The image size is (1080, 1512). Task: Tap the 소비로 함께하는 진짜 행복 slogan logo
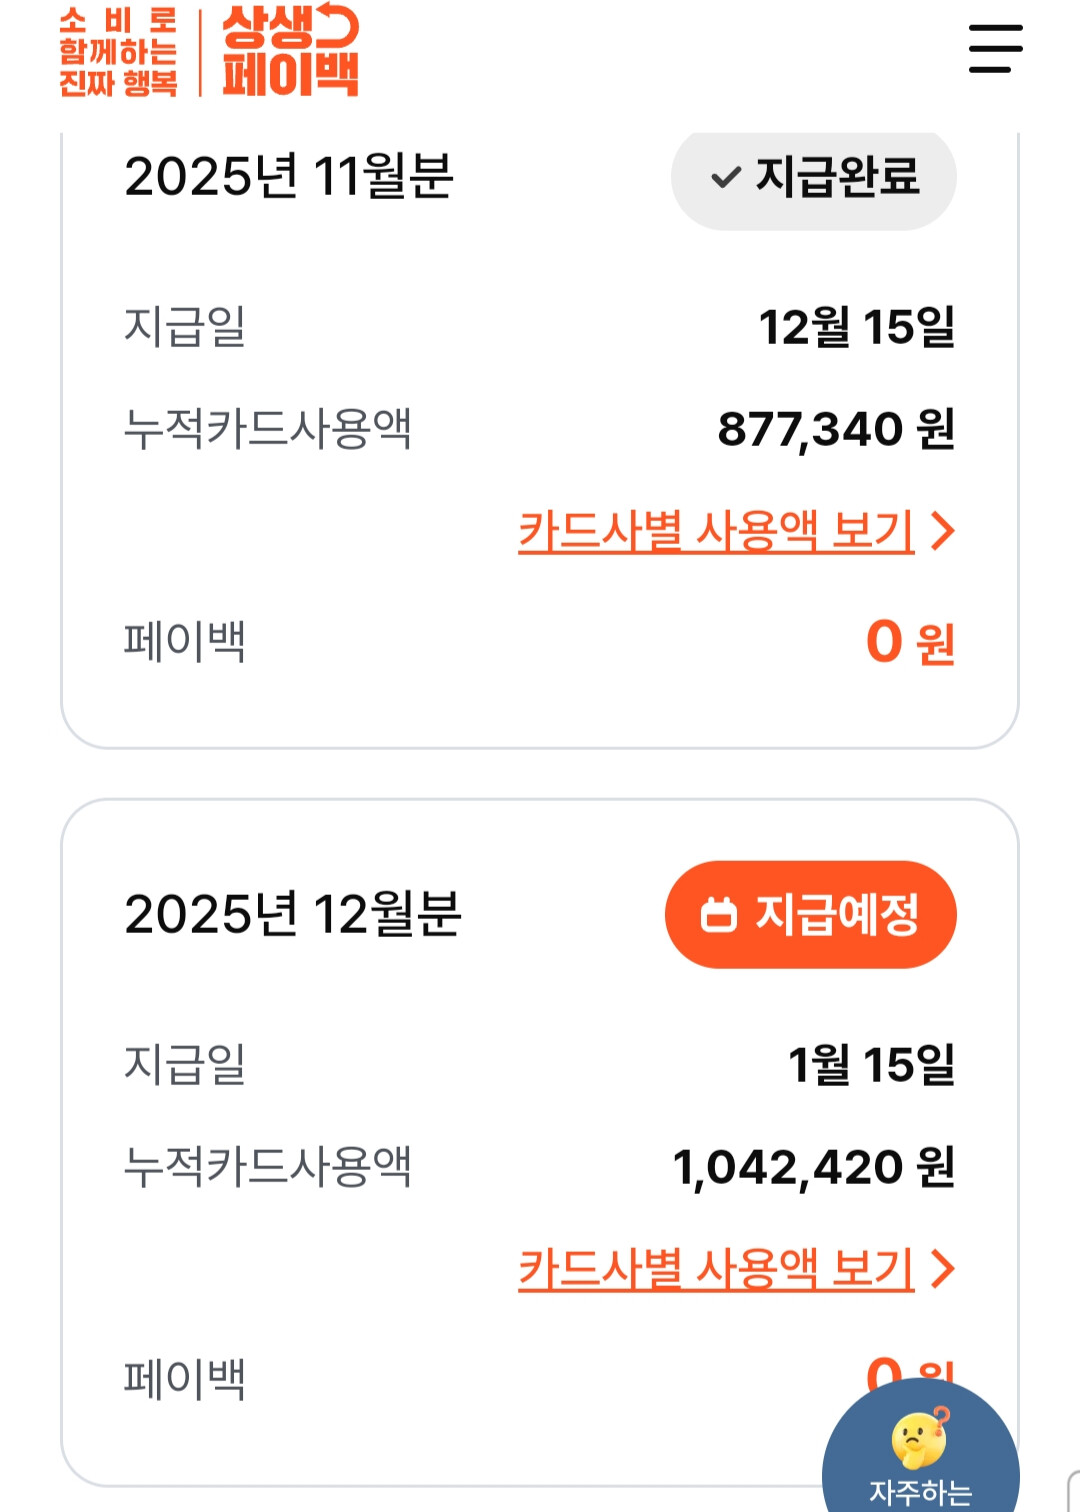118,52
